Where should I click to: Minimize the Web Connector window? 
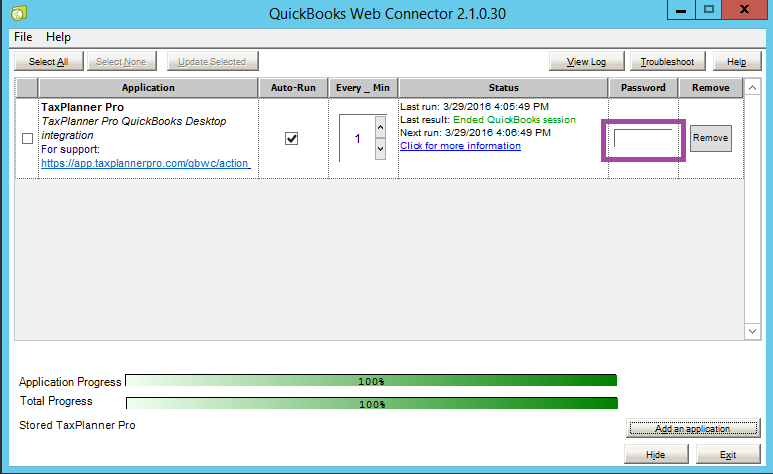[681, 10]
